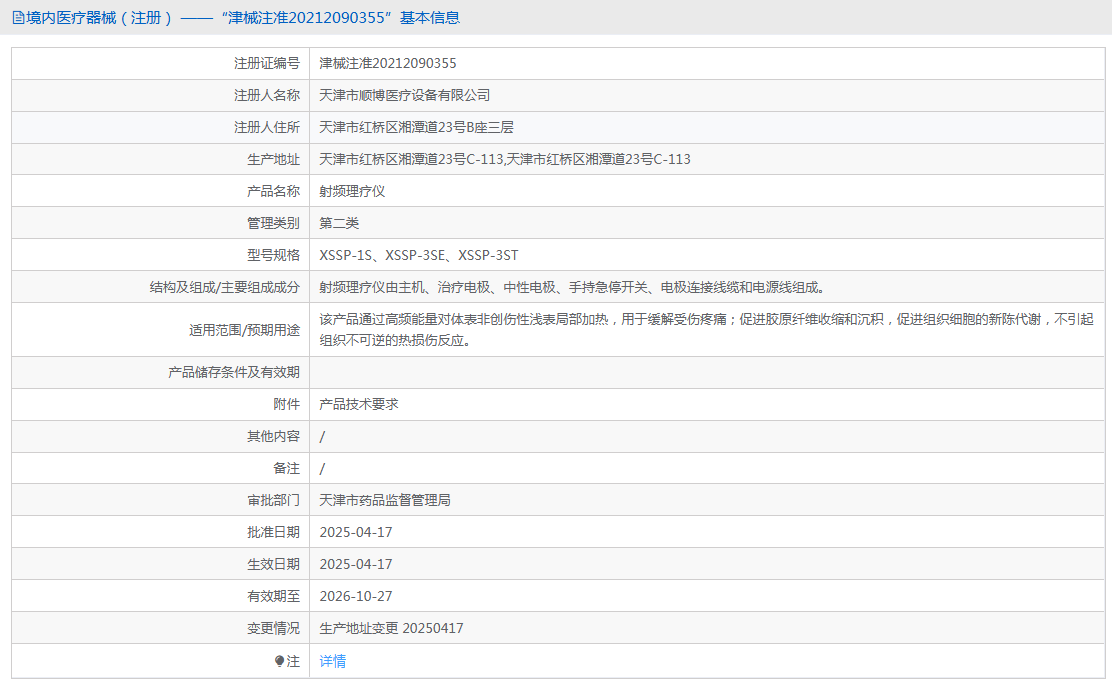
Task: Click the 管理类别 label
Action: 273,223
